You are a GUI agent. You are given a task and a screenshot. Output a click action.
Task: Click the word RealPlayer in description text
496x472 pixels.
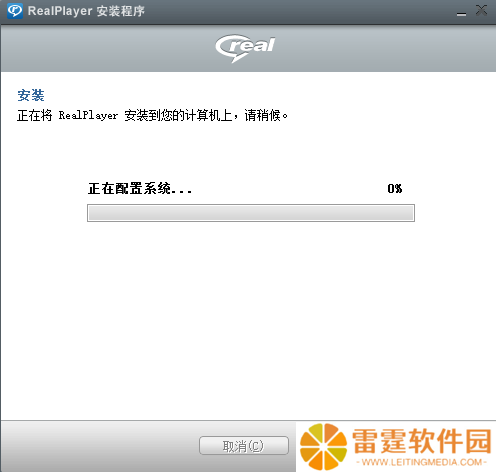88,116
